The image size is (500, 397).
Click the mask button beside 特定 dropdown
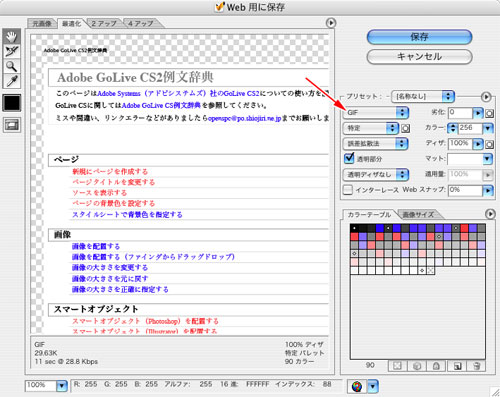[x=405, y=128]
